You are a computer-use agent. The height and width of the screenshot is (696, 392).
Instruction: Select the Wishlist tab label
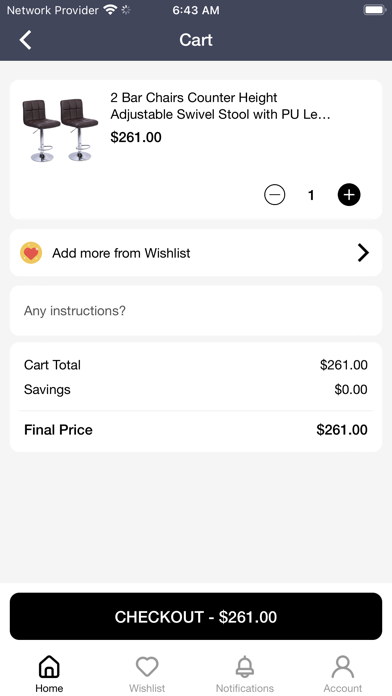(147, 688)
